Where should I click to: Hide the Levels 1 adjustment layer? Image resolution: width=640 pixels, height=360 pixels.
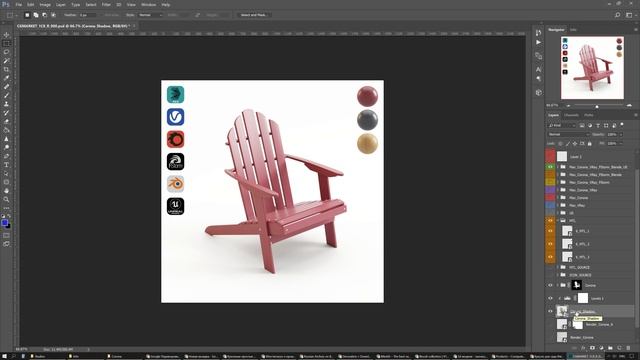click(550, 298)
